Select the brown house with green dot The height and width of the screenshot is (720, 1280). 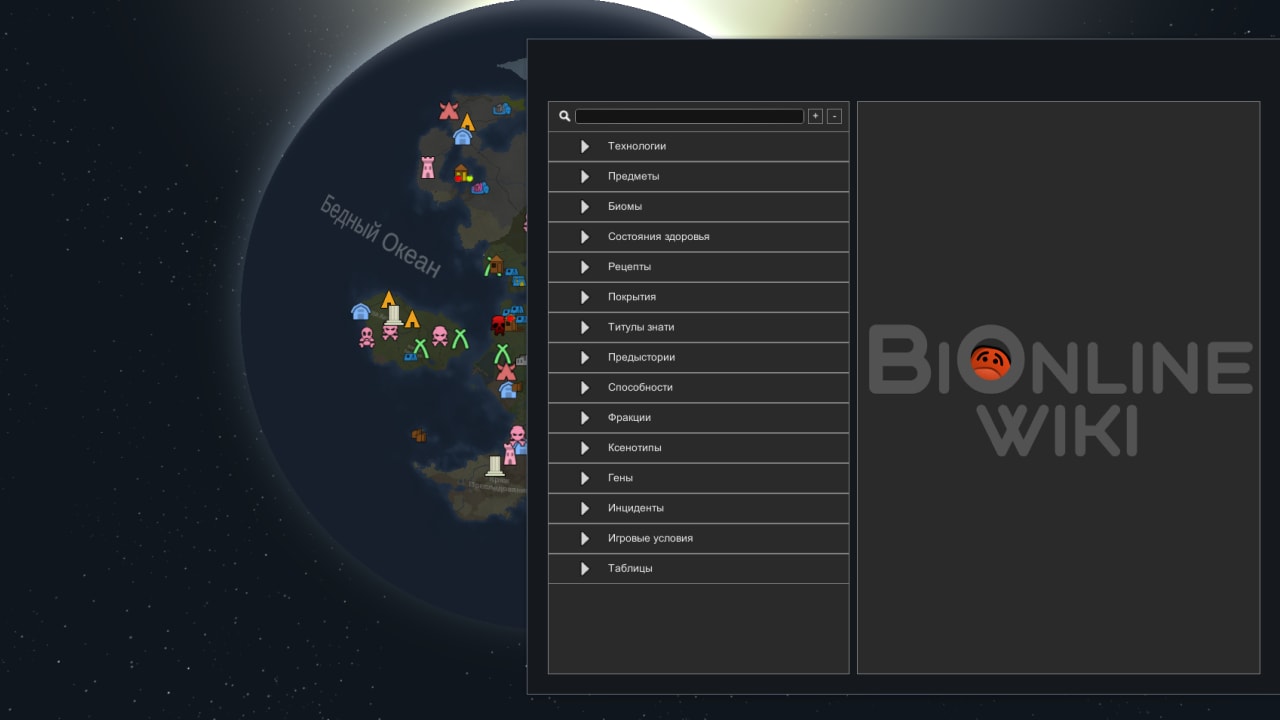coord(462,174)
